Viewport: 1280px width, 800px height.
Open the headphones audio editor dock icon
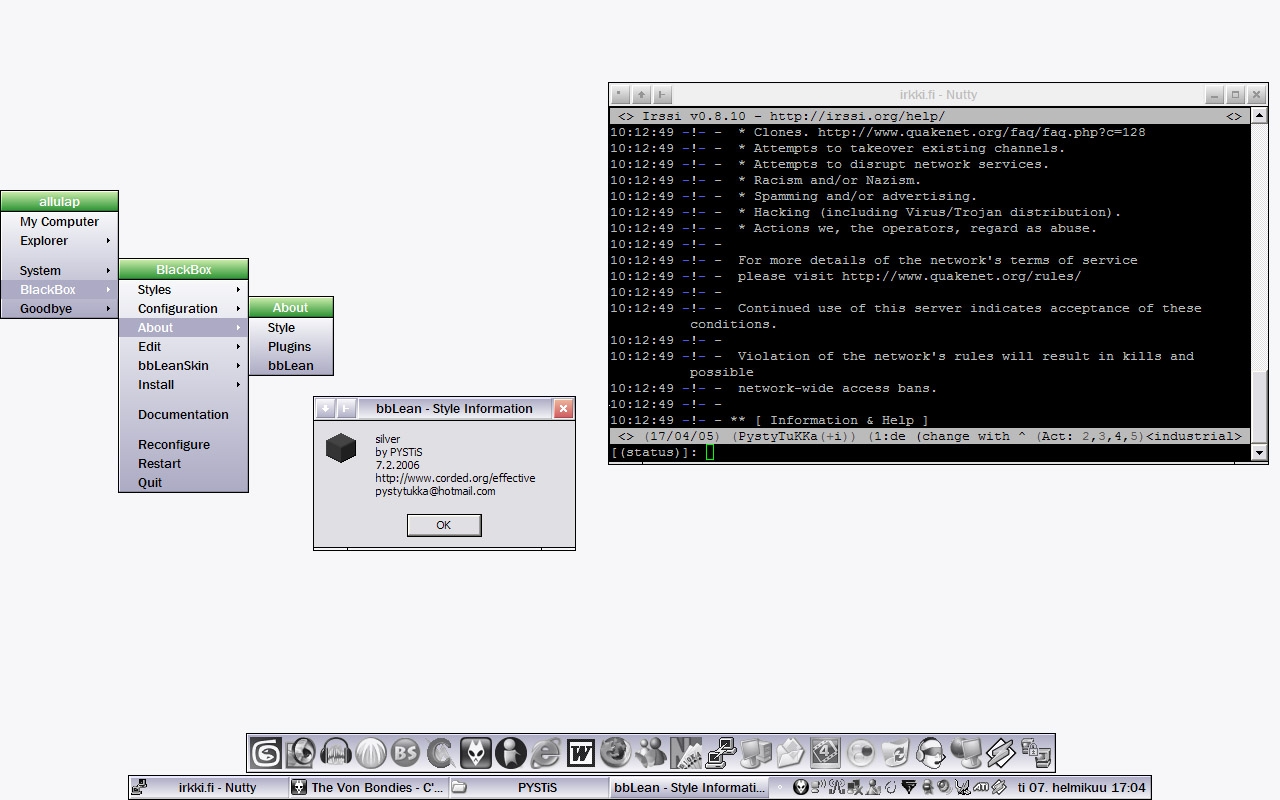(335, 752)
